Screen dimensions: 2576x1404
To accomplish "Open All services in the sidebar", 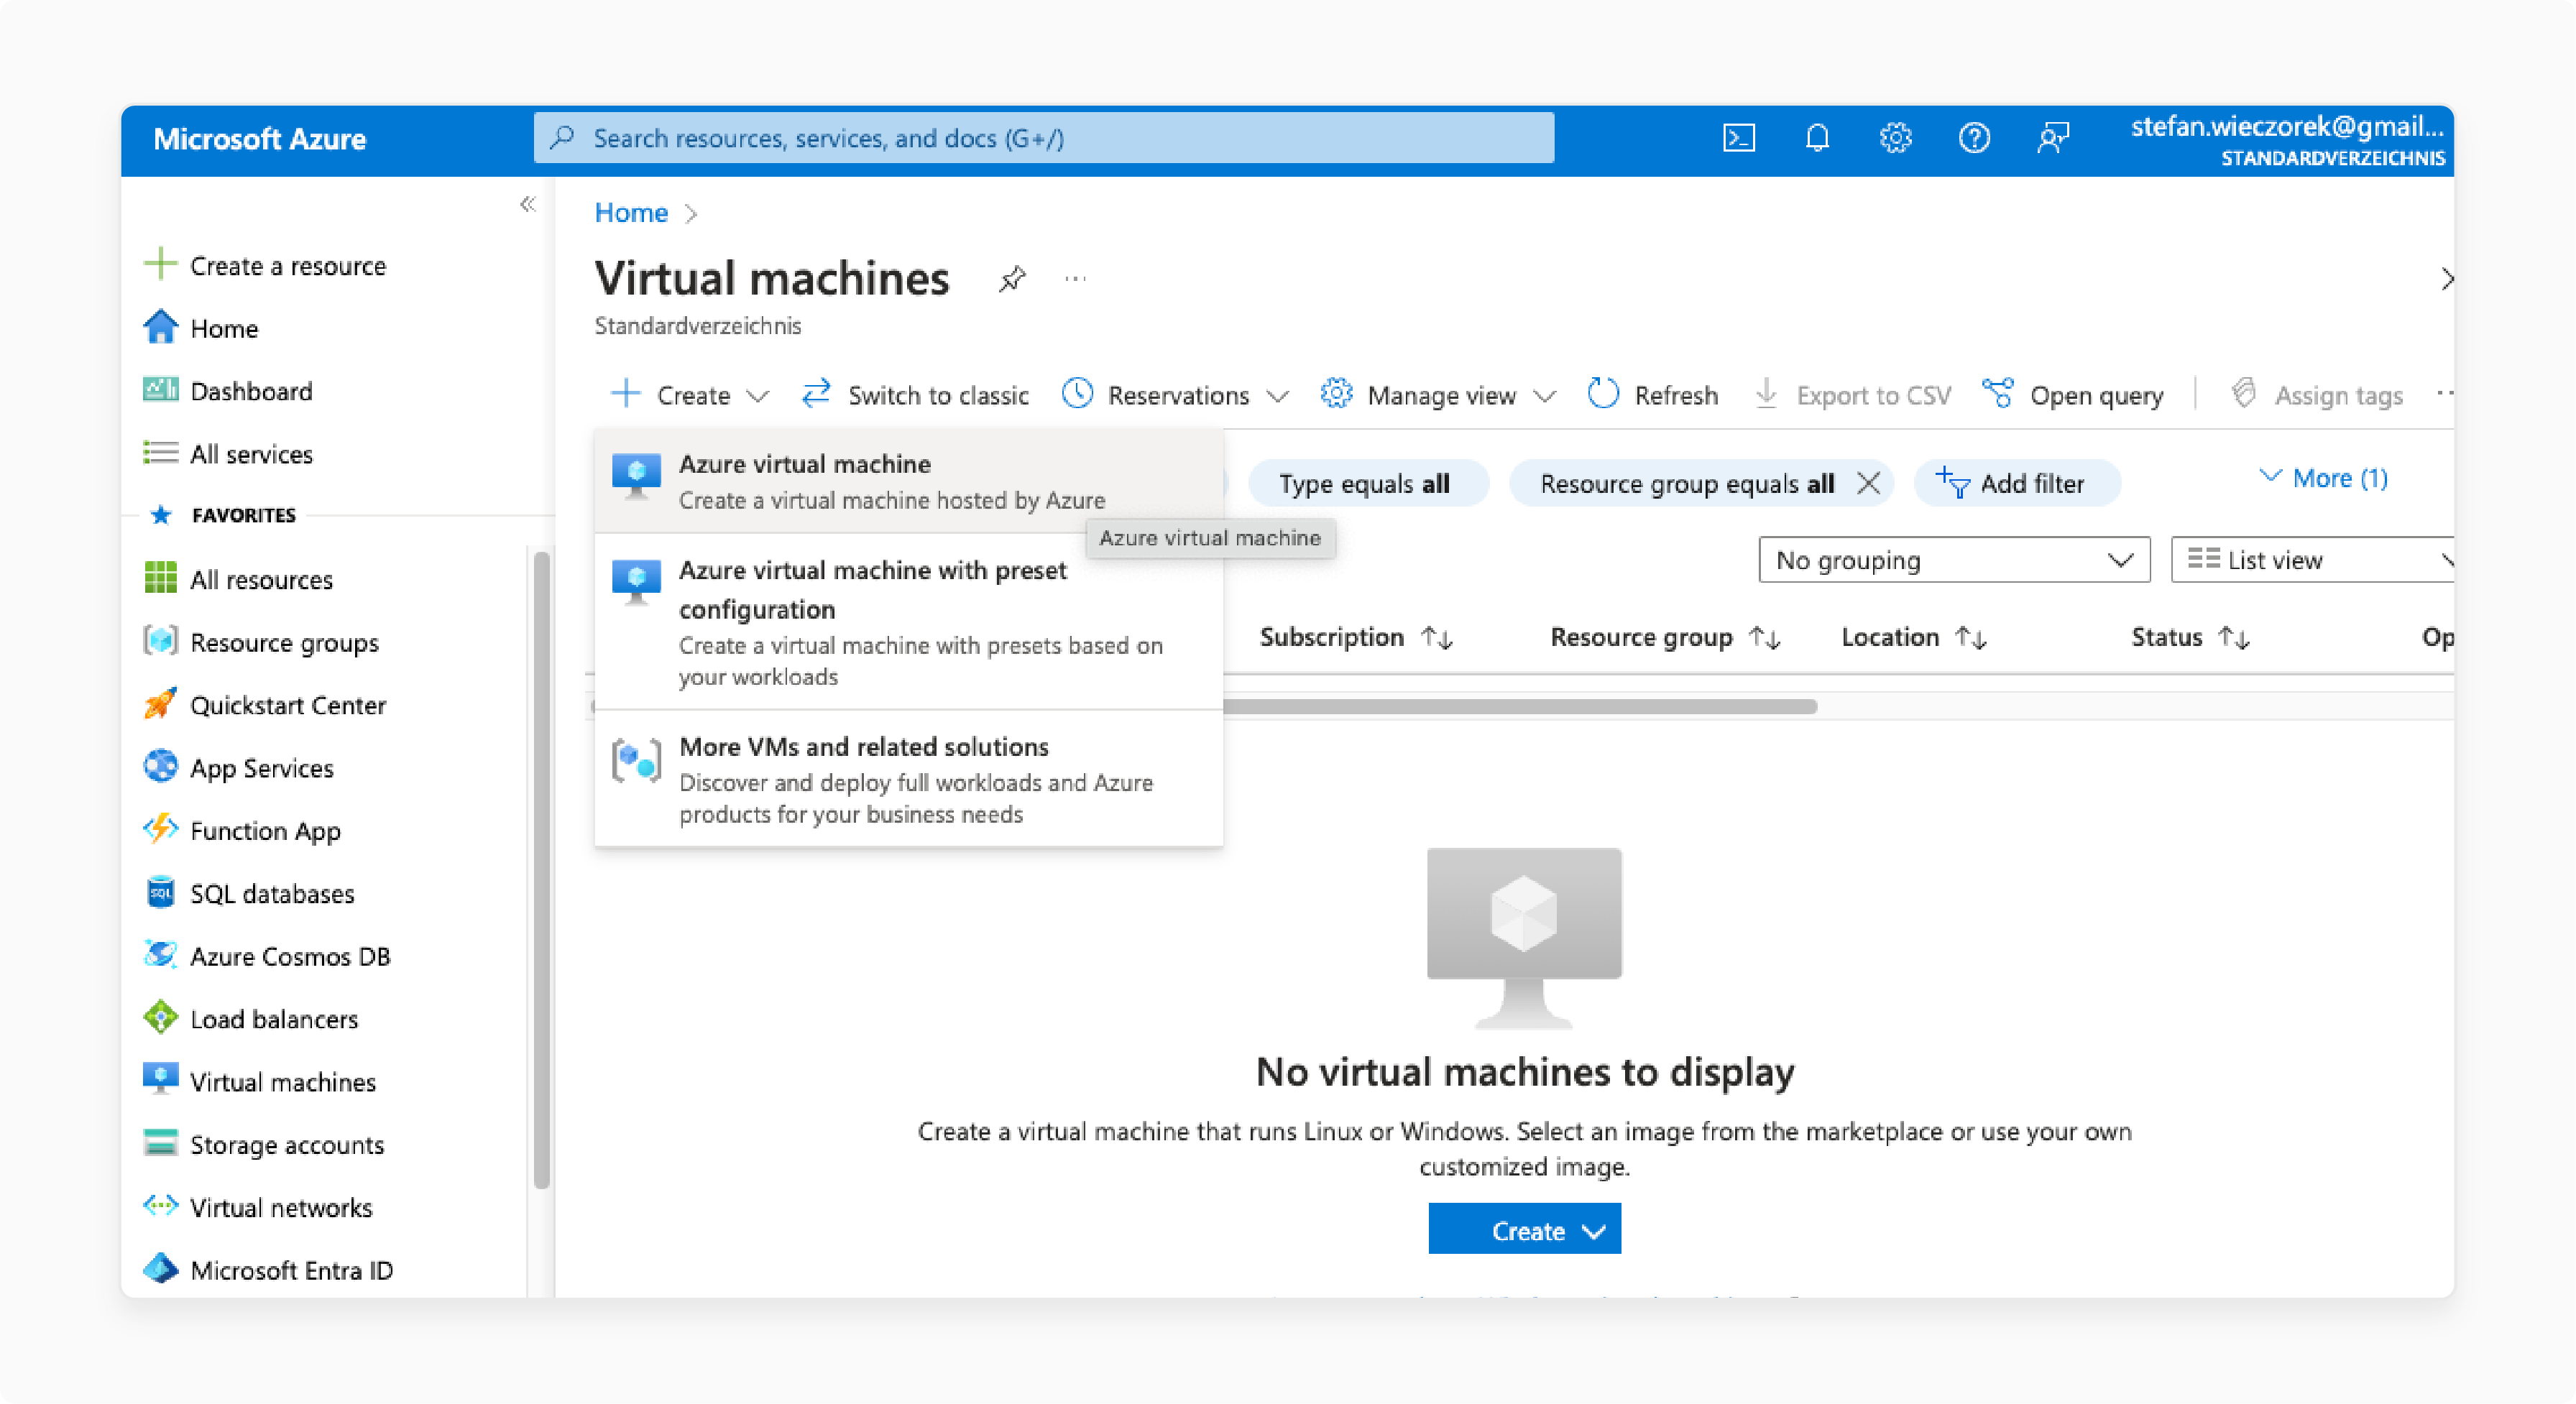I will 227,454.
